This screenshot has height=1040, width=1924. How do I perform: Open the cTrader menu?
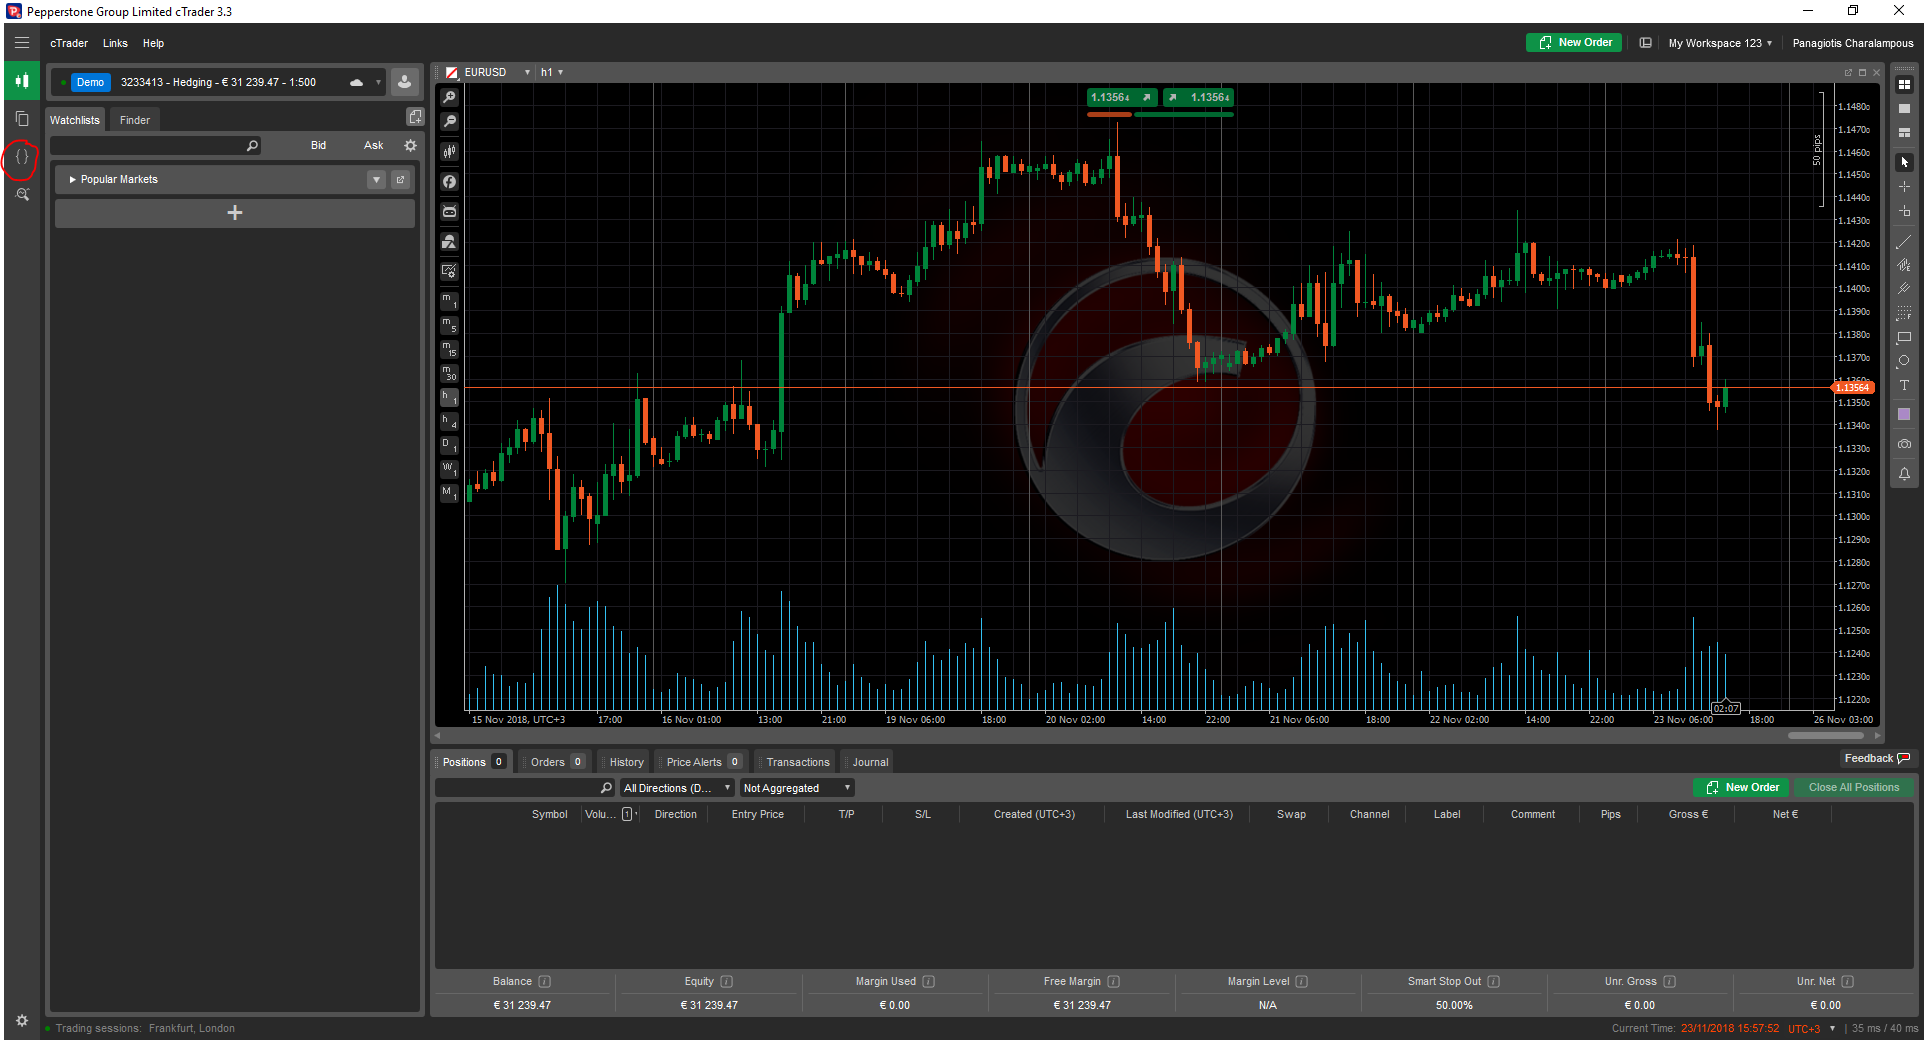click(69, 43)
